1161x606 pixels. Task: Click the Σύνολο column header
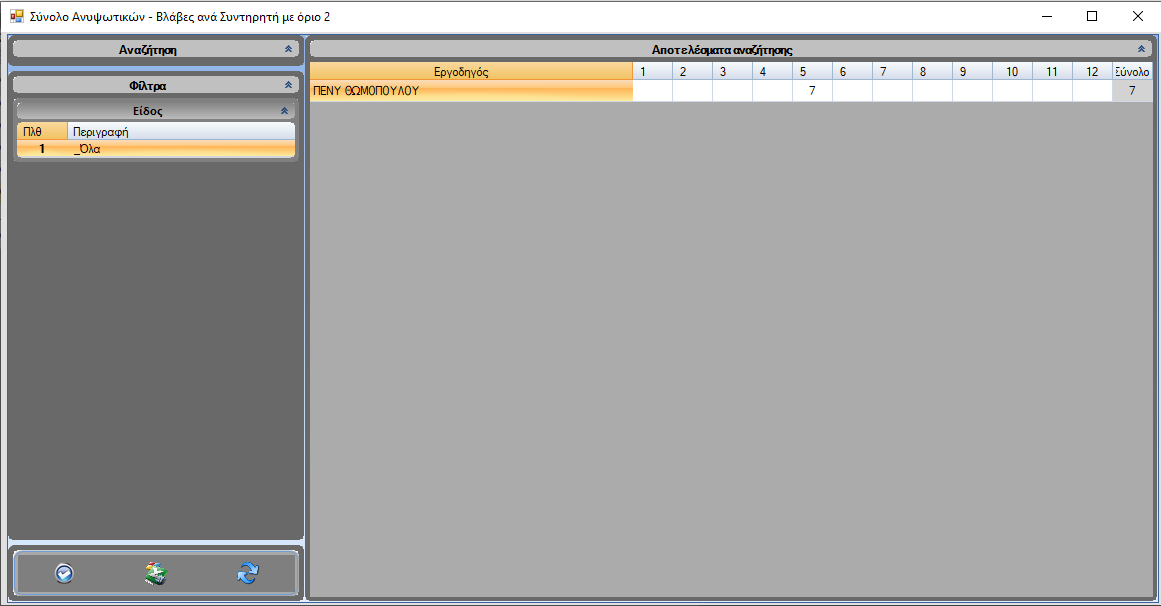[x=1132, y=72]
